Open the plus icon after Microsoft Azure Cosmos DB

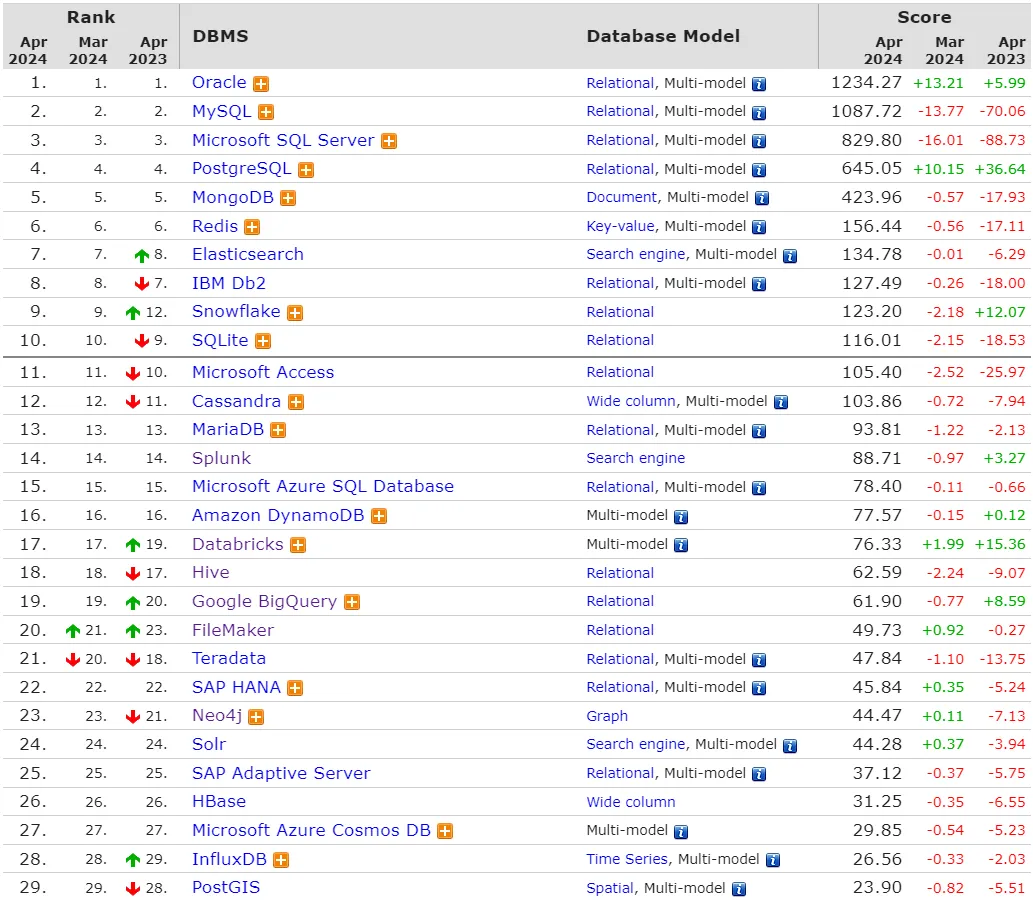click(445, 831)
